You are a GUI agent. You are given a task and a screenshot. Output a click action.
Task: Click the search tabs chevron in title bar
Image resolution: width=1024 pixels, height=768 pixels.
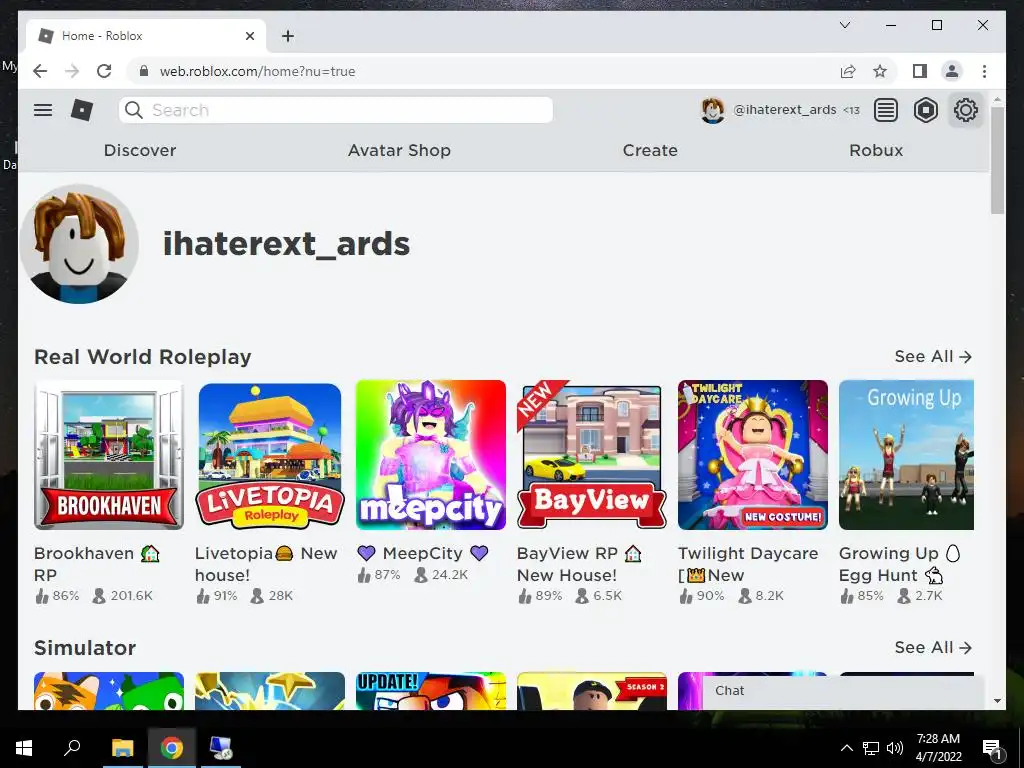[x=845, y=25]
